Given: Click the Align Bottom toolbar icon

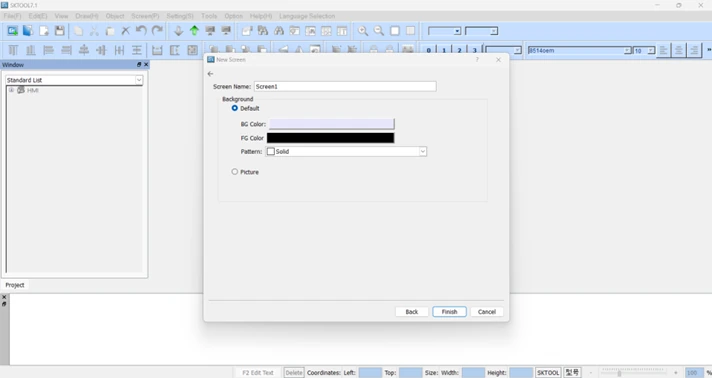Looking at the screenshot, I should tap(31, 50).
